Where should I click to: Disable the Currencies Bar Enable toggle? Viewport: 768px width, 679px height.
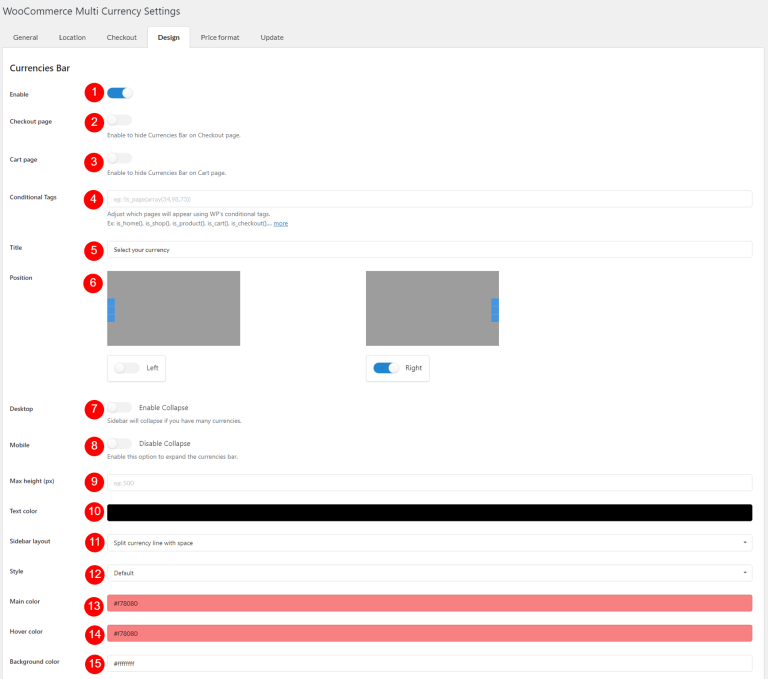[119, 93]
